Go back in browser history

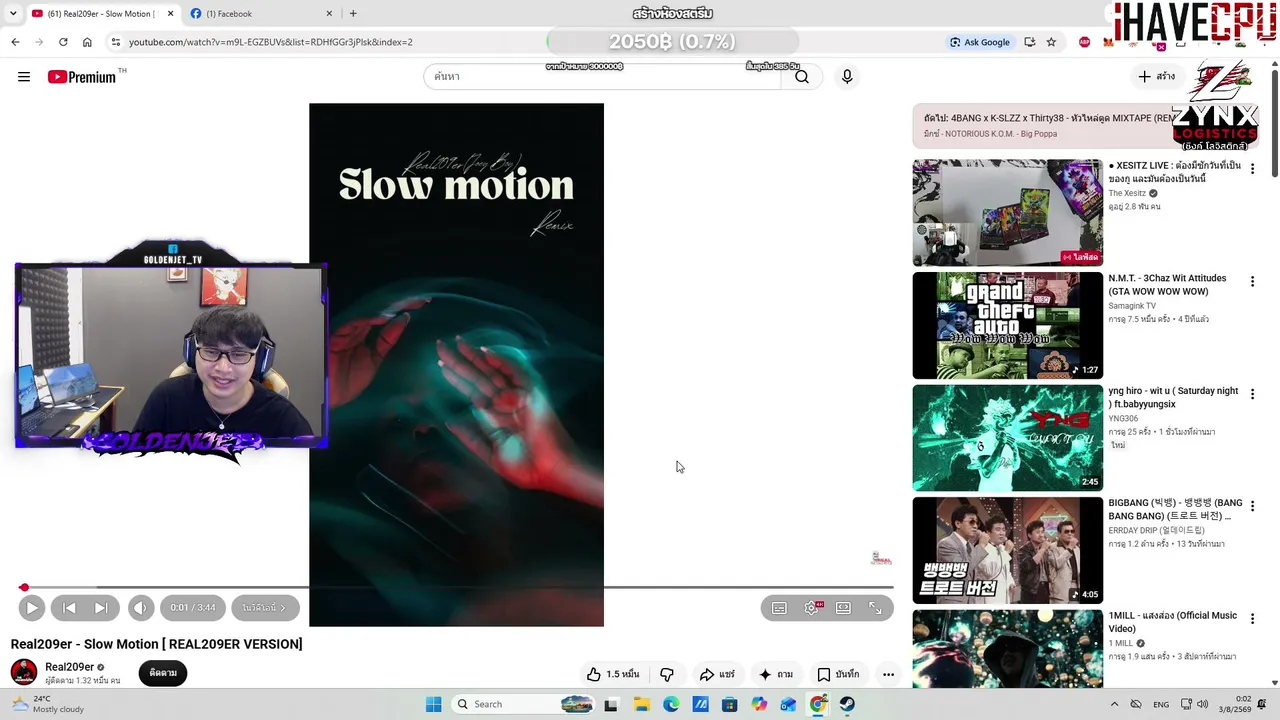pyautogui.click(x=15, y=42)
